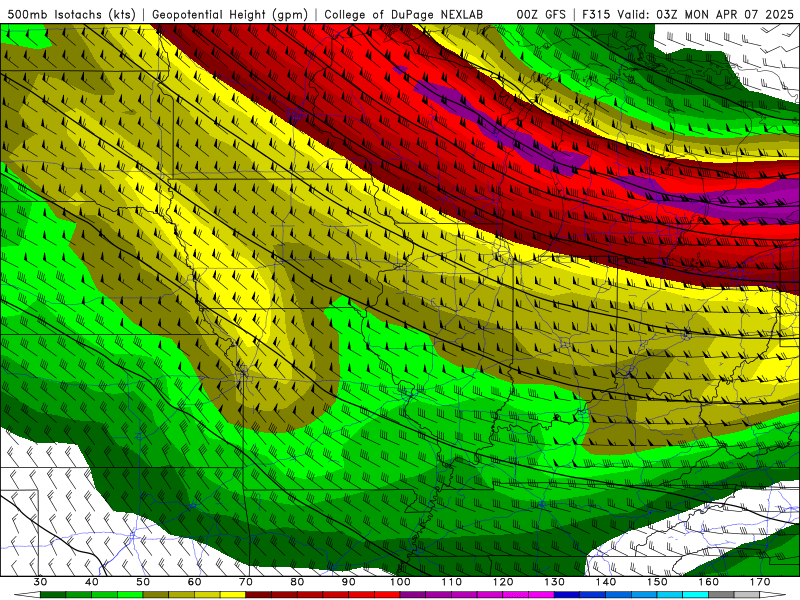The width and height of the screenshot is (800, 600).
Task: Click the "00Z GFS" model run label
Action: click(541, 14)
